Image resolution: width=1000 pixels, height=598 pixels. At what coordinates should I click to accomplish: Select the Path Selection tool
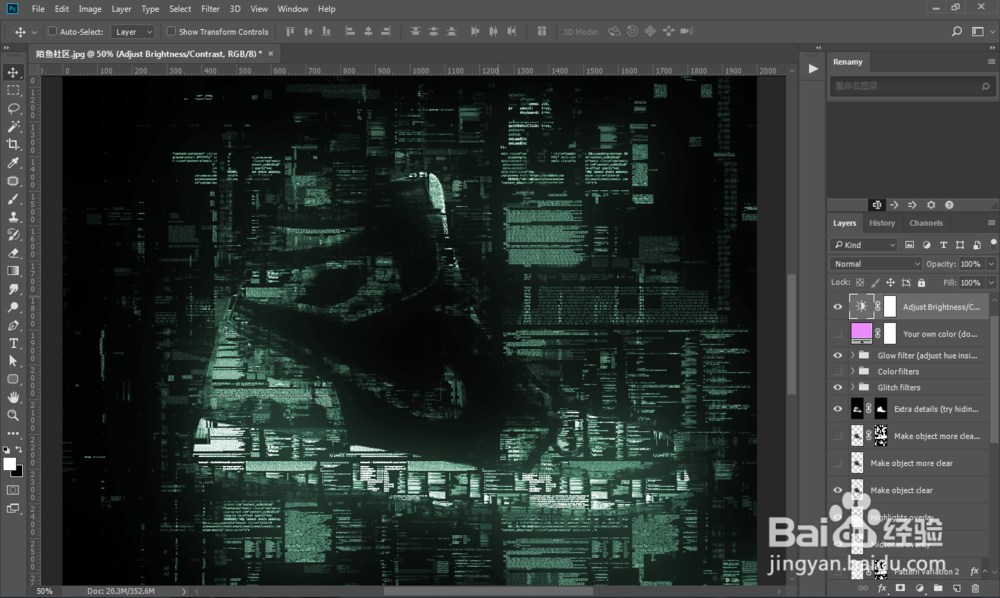13,361
